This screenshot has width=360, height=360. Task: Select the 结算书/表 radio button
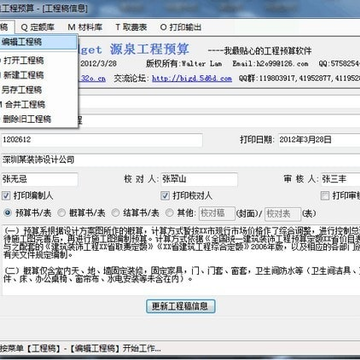(x=115, y=213)
